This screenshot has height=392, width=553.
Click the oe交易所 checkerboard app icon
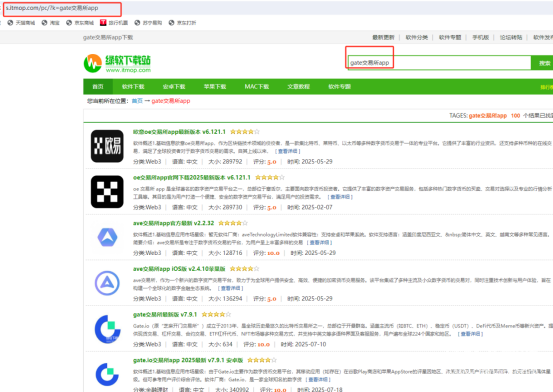pos(107,192)
